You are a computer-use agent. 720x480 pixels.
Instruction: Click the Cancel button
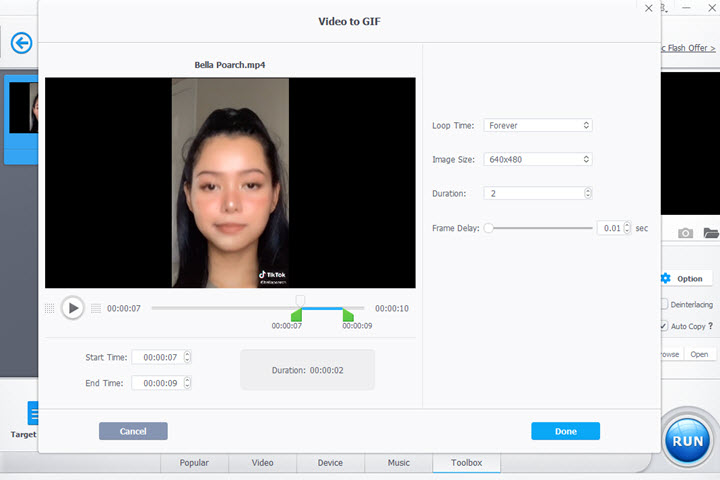click(133, 431)
